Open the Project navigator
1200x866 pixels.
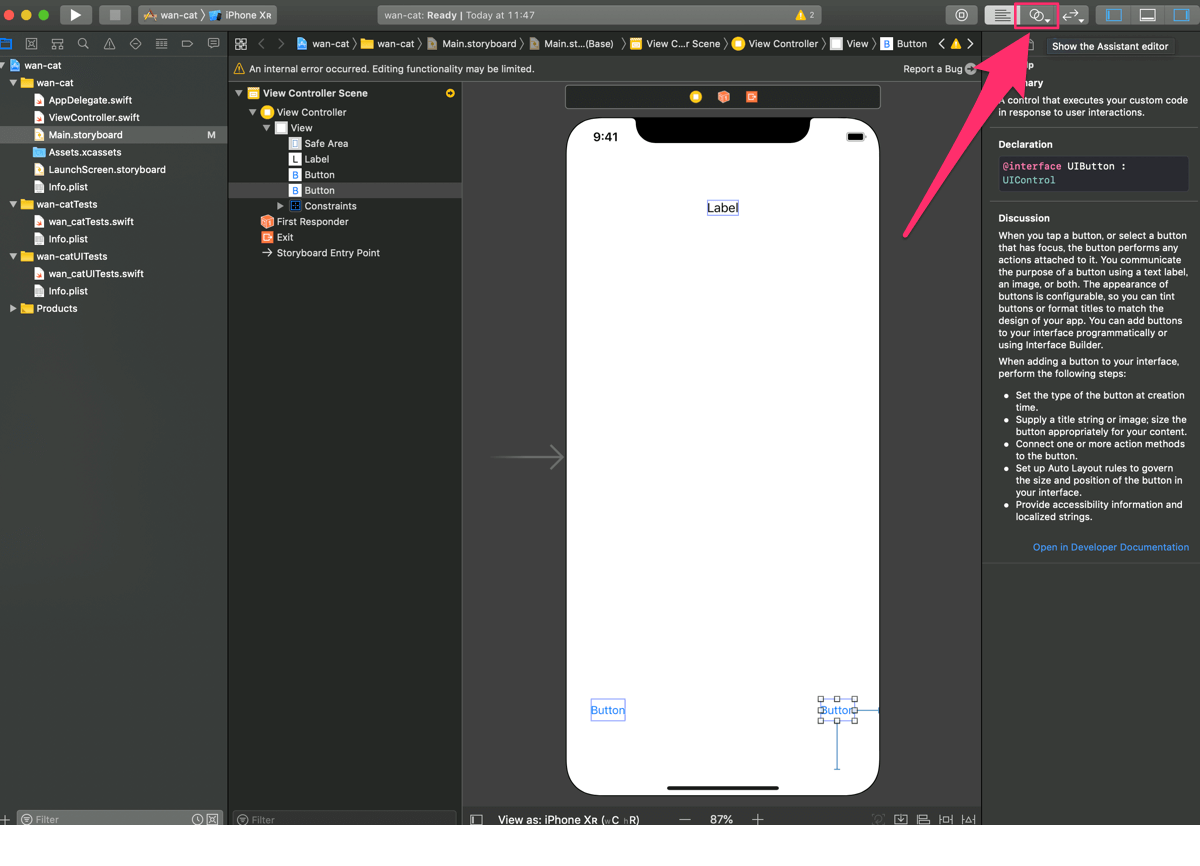[x=6, y=44]
